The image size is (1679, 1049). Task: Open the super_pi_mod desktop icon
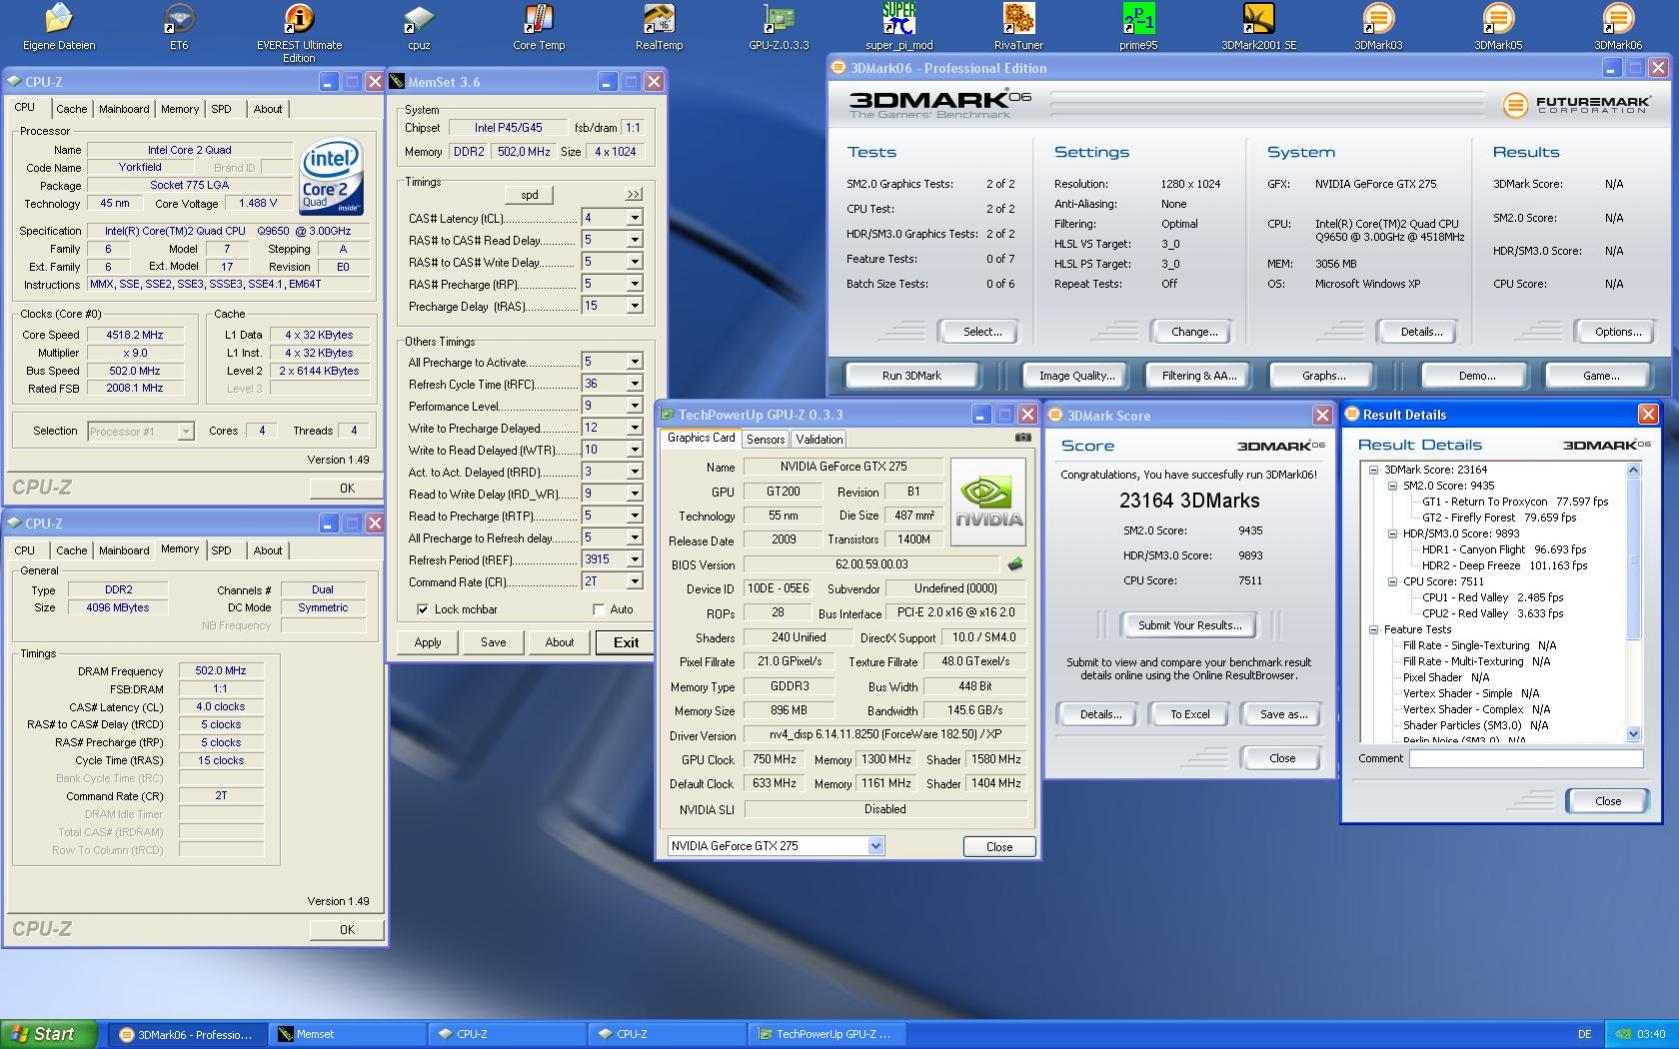(898, 20)
